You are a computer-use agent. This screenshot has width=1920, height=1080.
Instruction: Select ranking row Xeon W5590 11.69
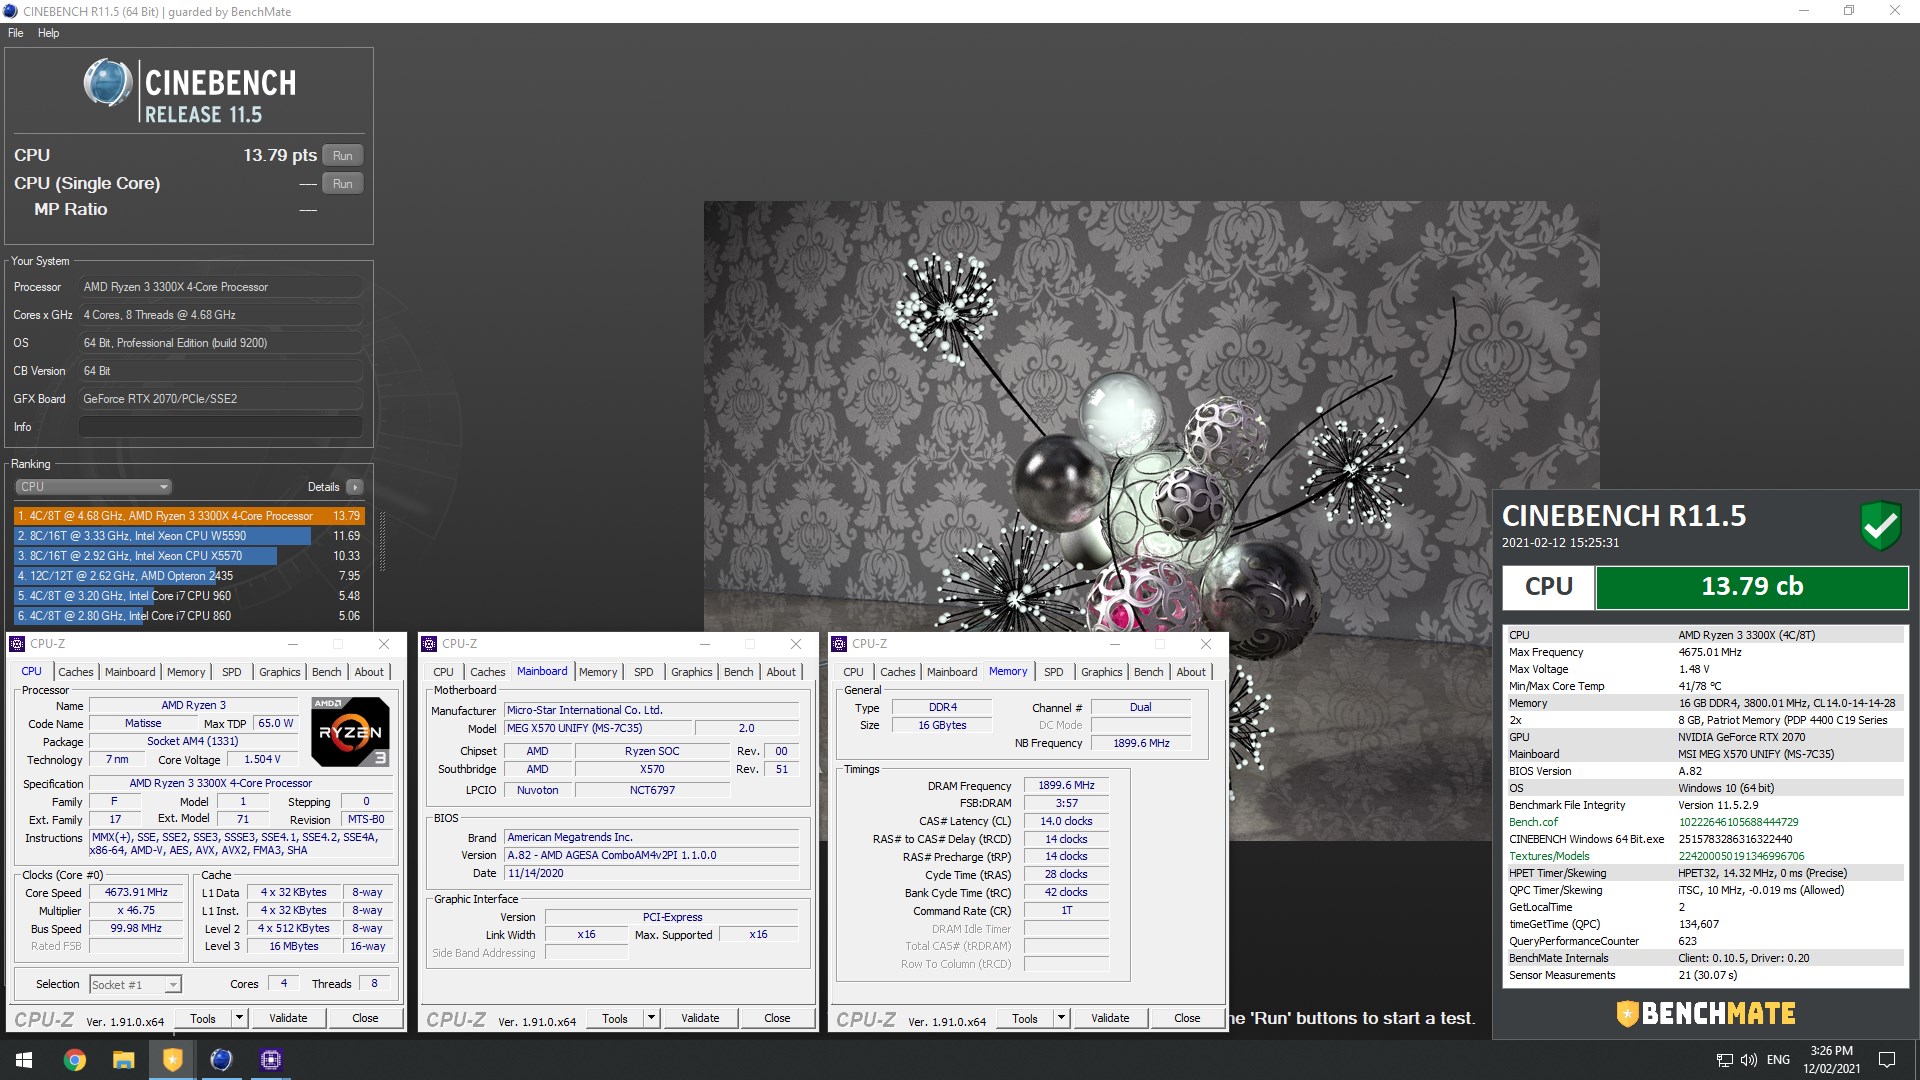click(x=189, y=536)
